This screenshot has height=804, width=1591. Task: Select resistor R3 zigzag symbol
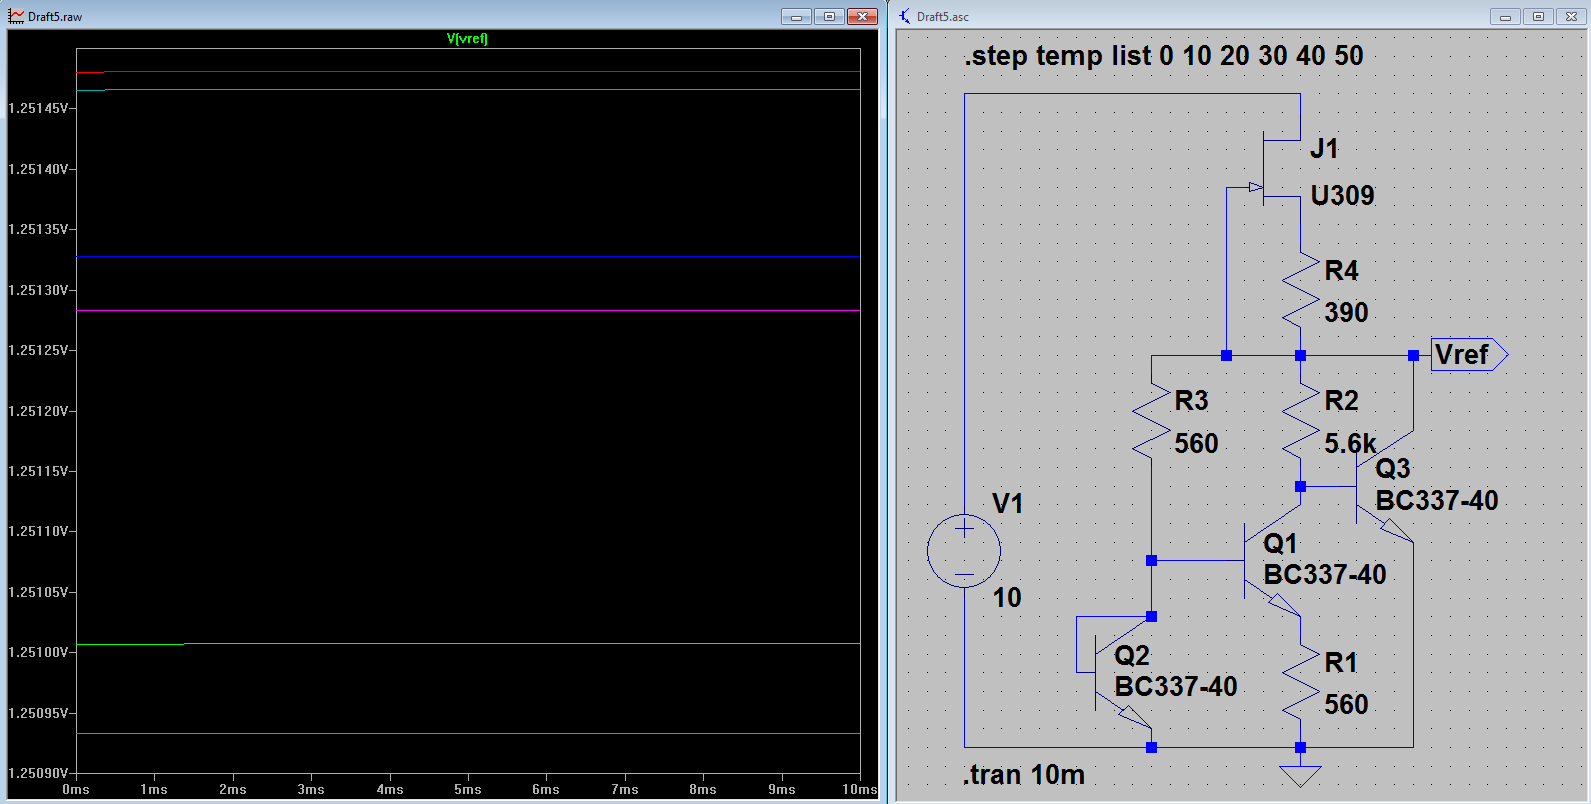coord(1151,421)
